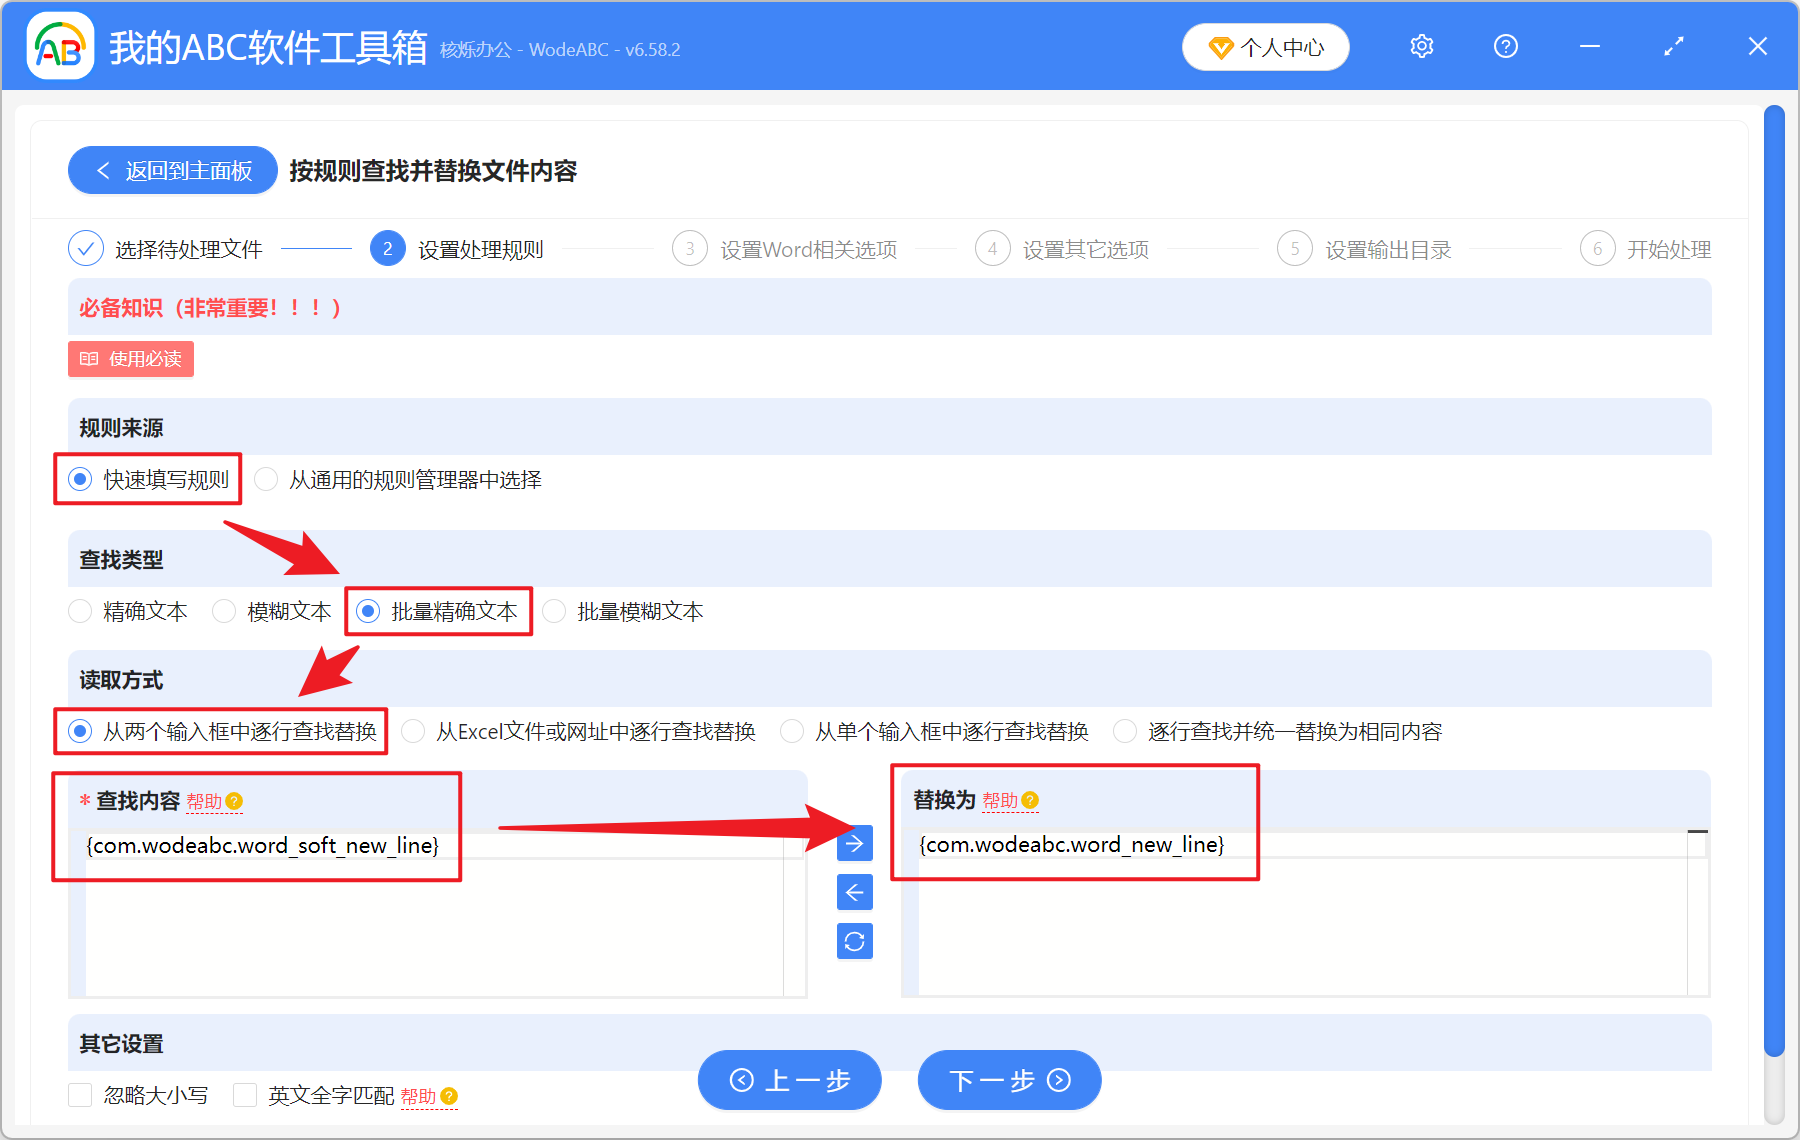
Task: Click the AB app logo
Action: (x=60, y=46)
